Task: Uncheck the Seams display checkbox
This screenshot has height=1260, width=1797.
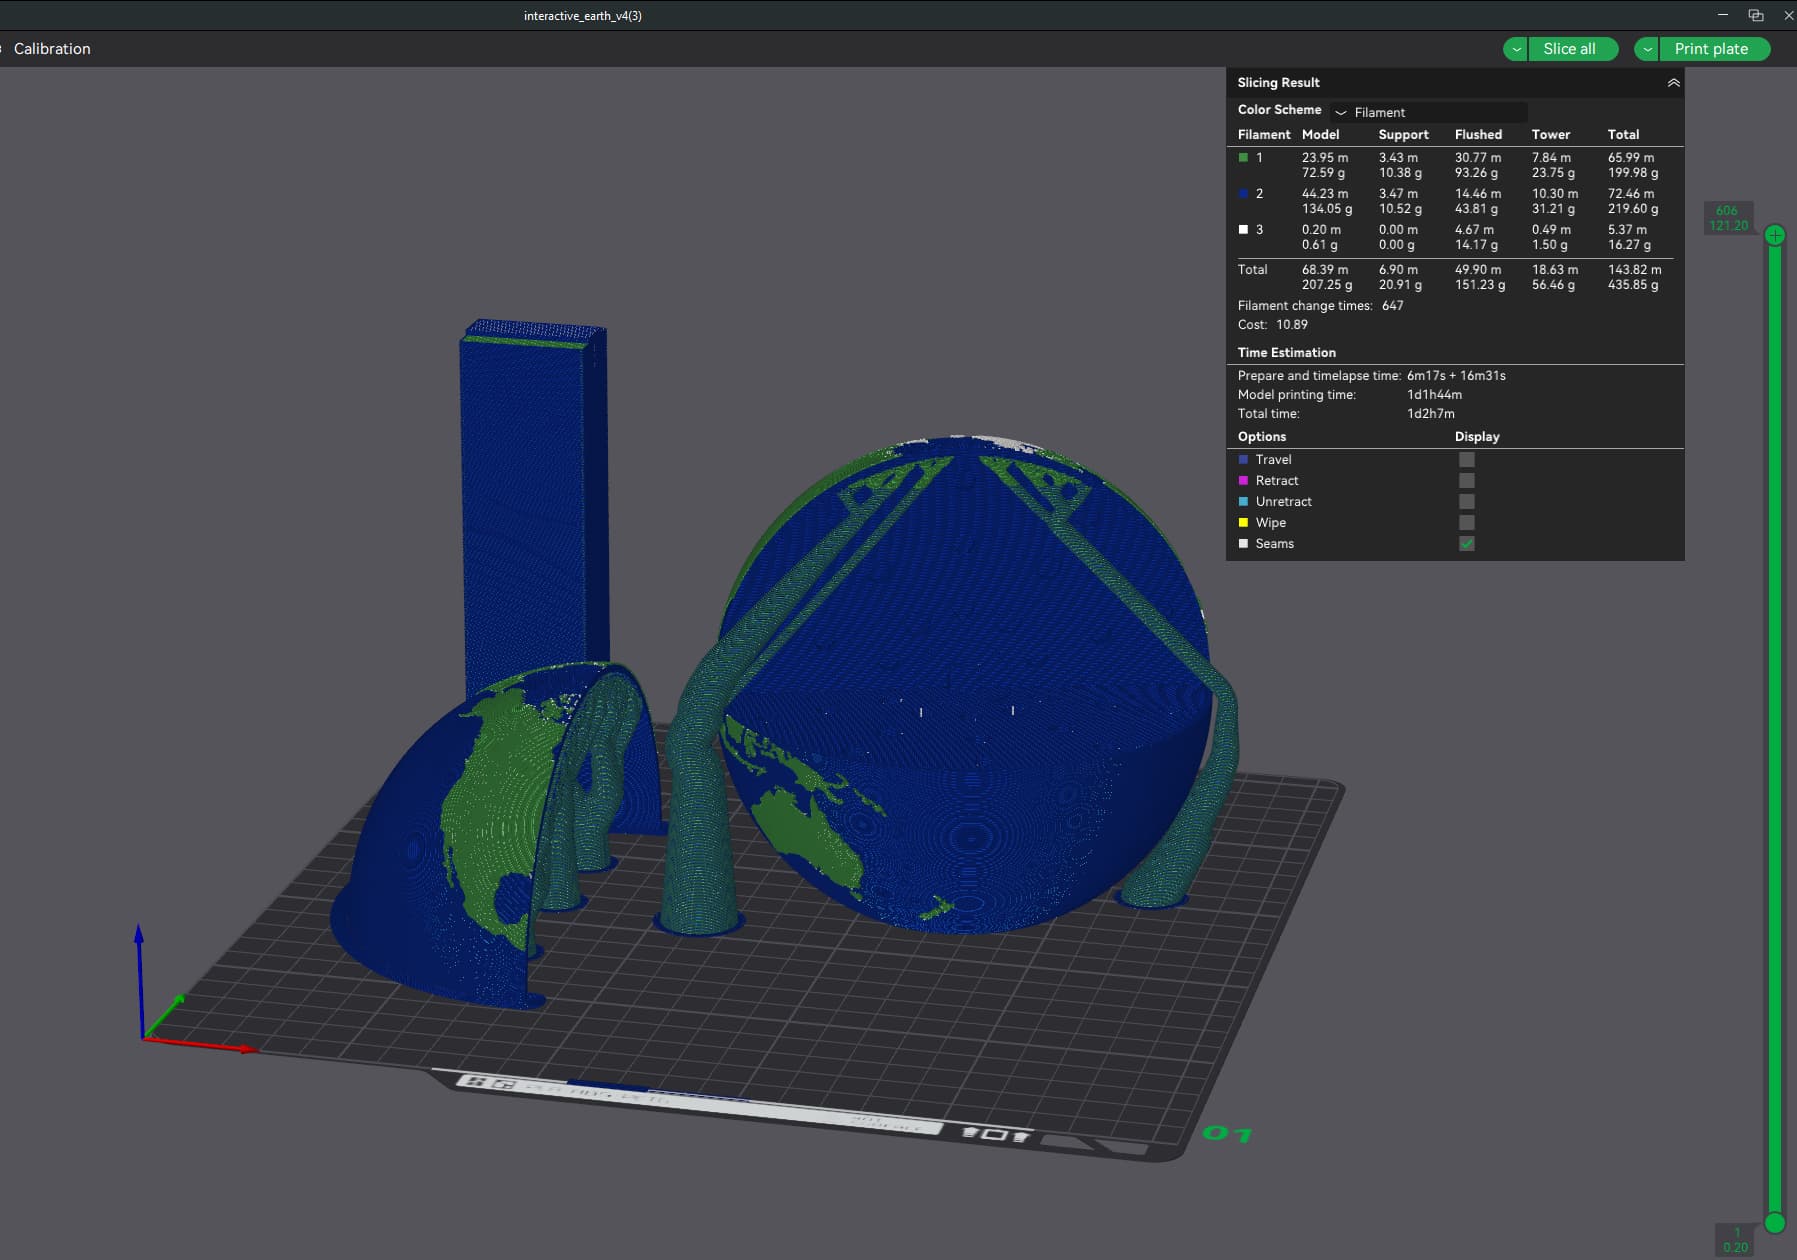Action: pos(1466,544)
